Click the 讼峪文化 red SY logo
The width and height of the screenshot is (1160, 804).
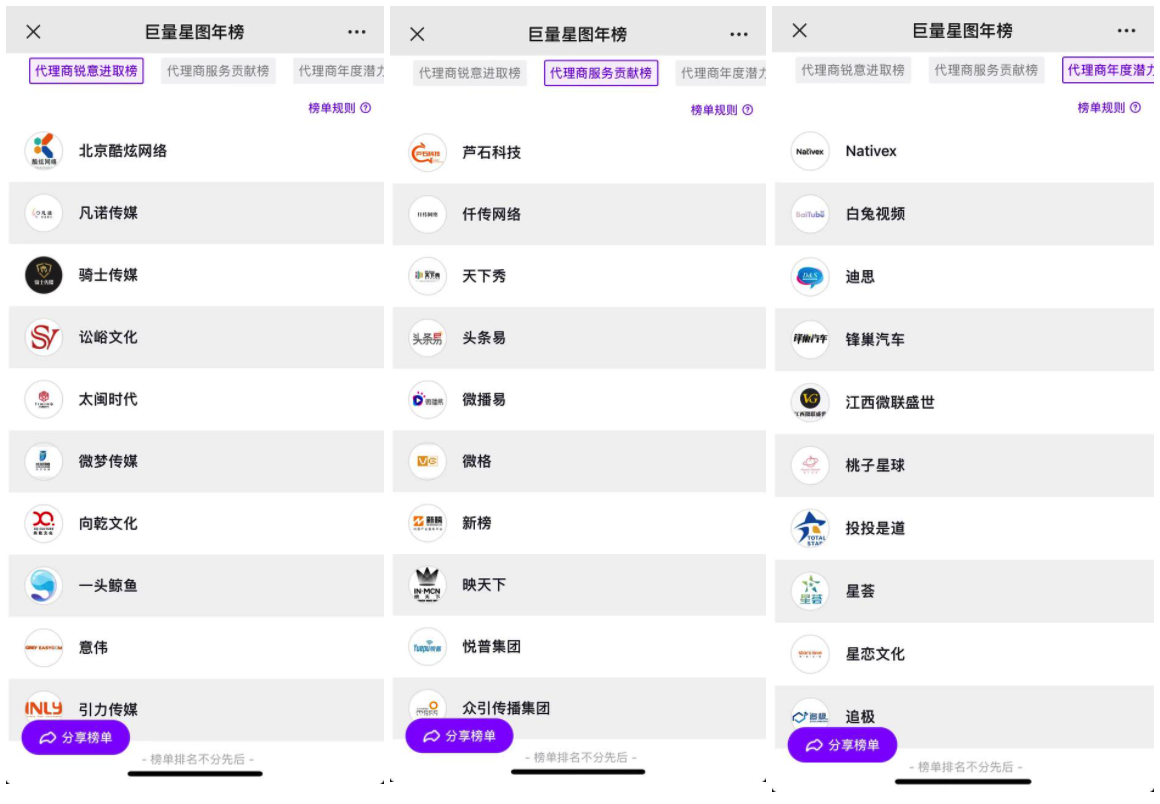coord(44,337)
